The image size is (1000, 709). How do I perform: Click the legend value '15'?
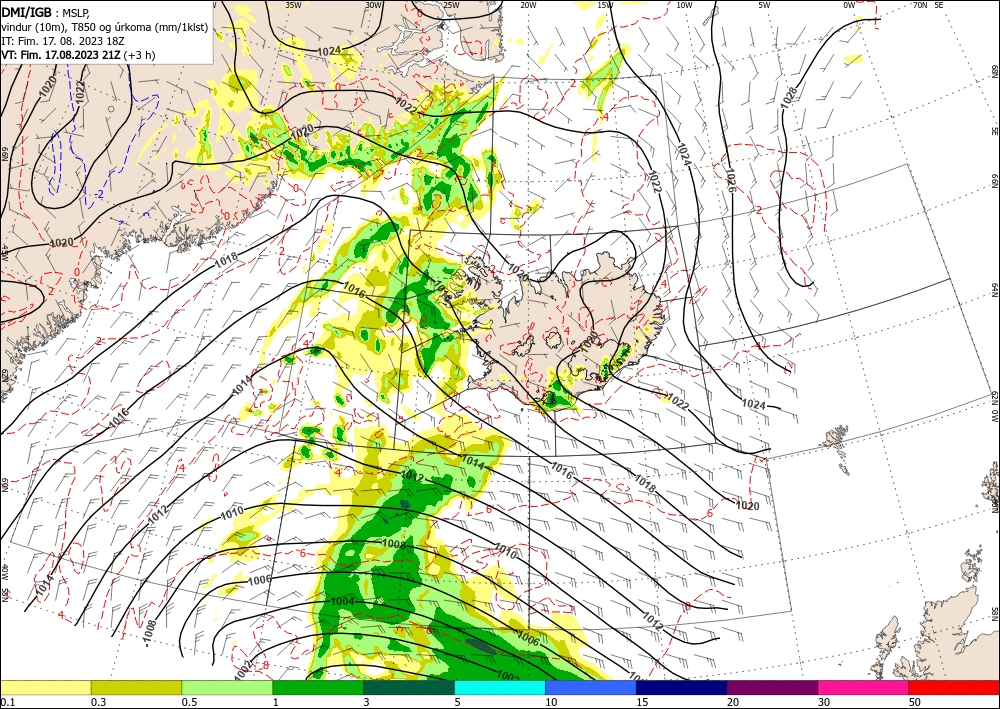[x=642, y=702]
